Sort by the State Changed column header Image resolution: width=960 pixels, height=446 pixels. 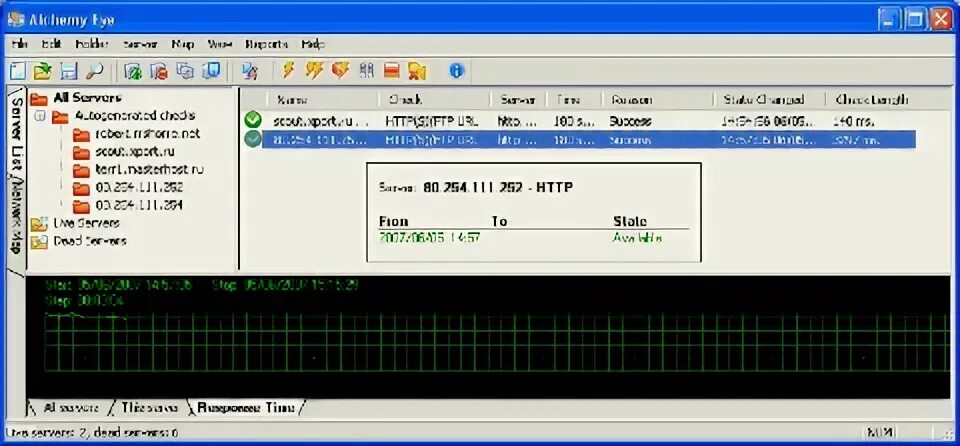[770, 99]
